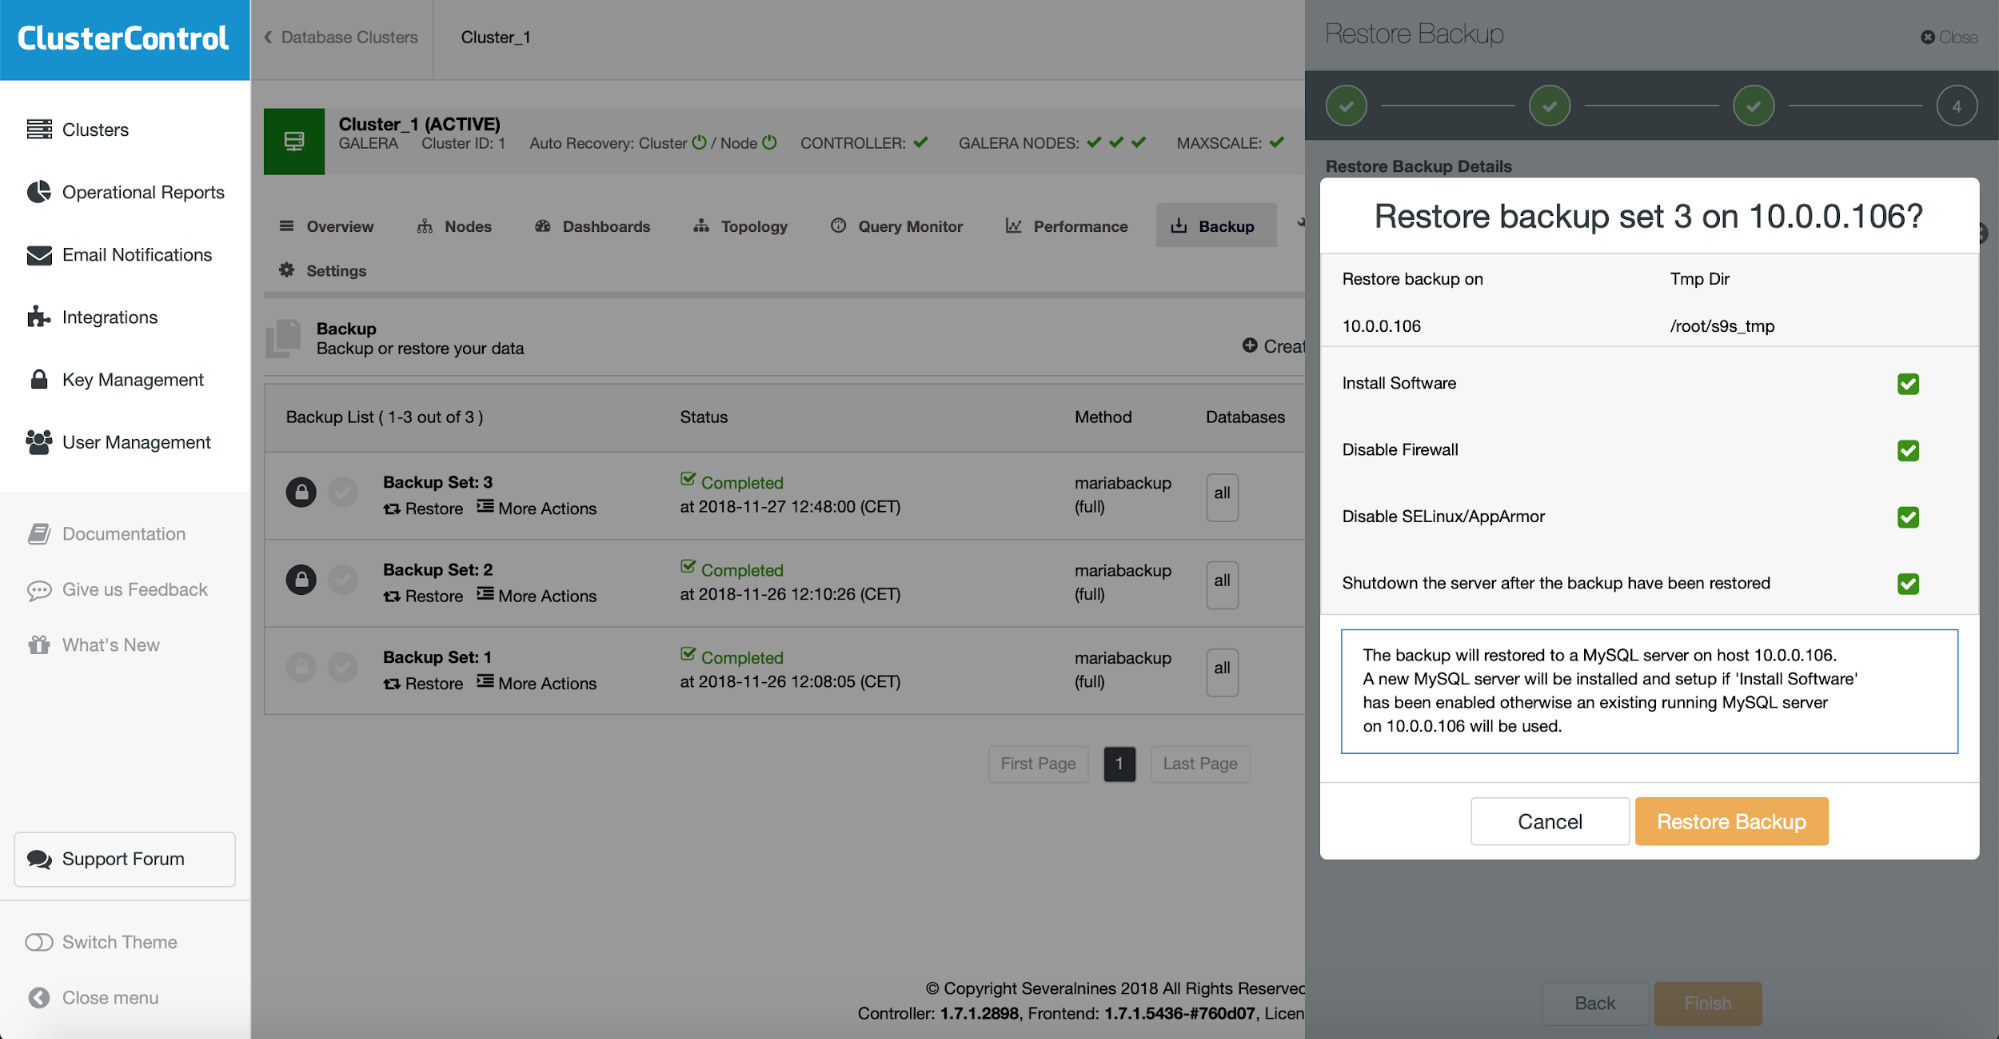1999x1039 pixels.
Task: Click the Finish button in wizard
Action: (1707, 1003)
